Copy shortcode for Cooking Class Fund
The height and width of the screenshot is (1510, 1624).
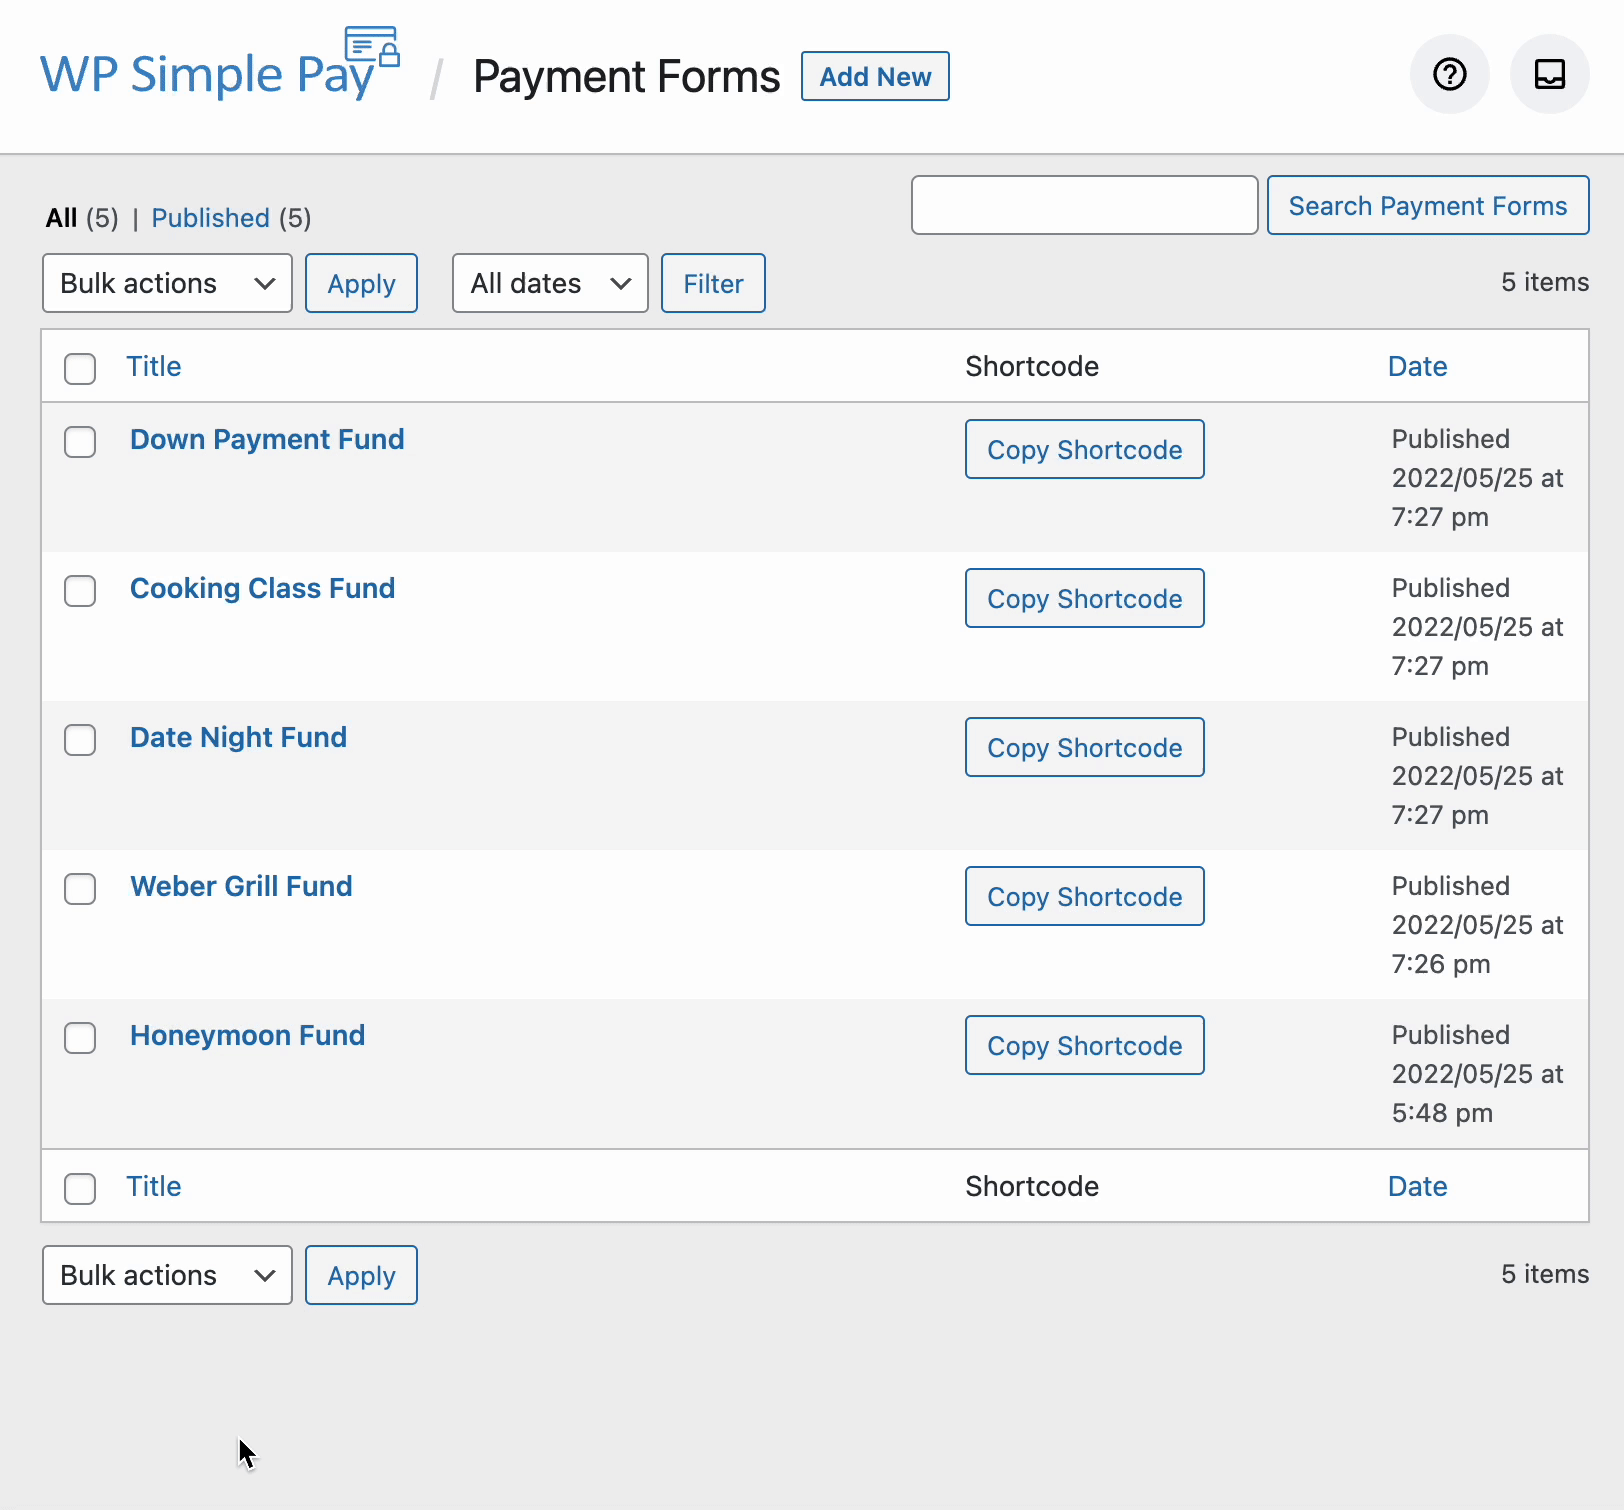[1084, 599]
